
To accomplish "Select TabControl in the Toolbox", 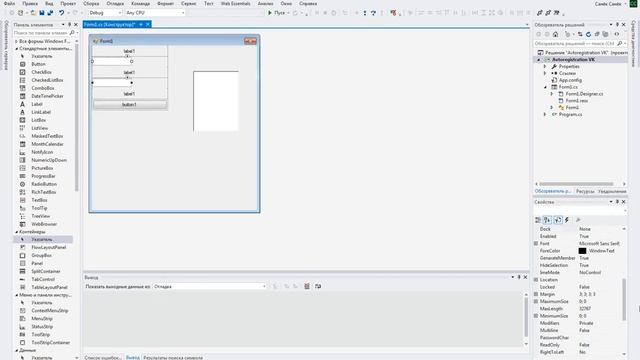I will [x=43, y=280].
